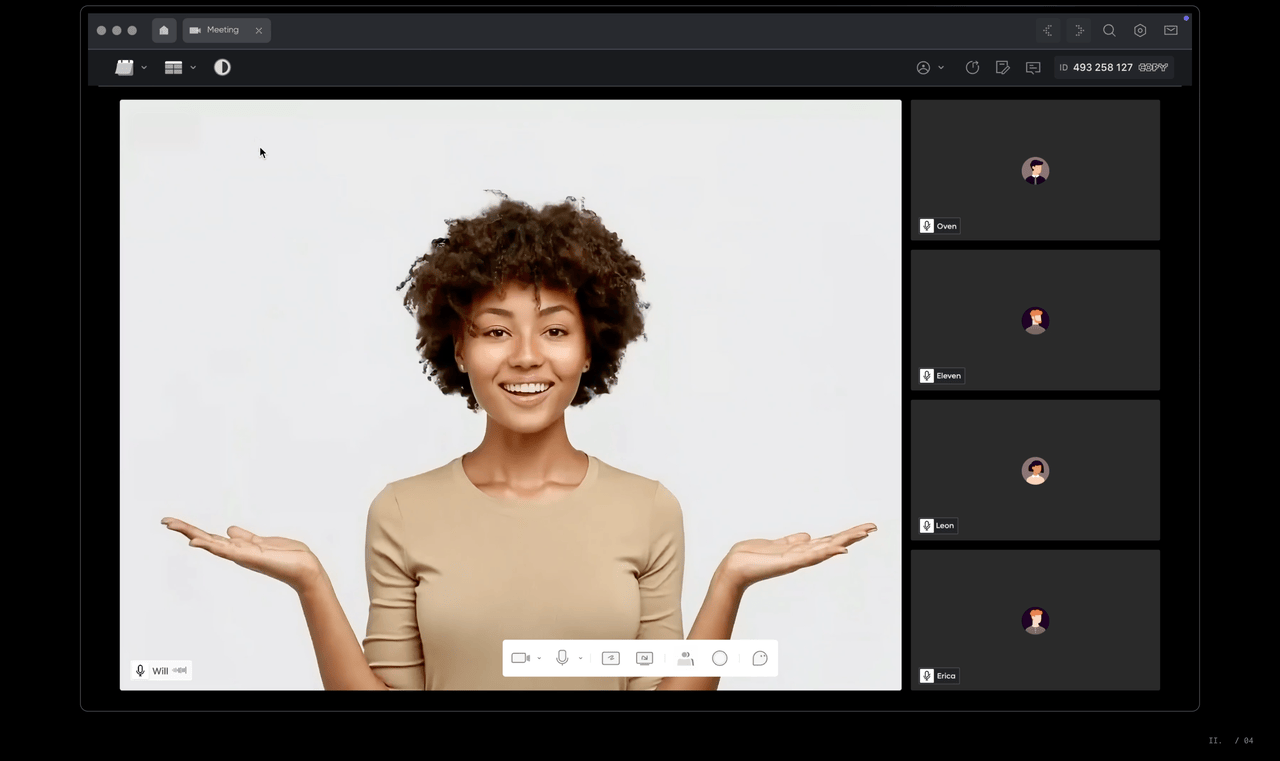The height and width of the screenshot is (761, 1280).
Task: Close the Meeting tab
Action: coord(259,31)
